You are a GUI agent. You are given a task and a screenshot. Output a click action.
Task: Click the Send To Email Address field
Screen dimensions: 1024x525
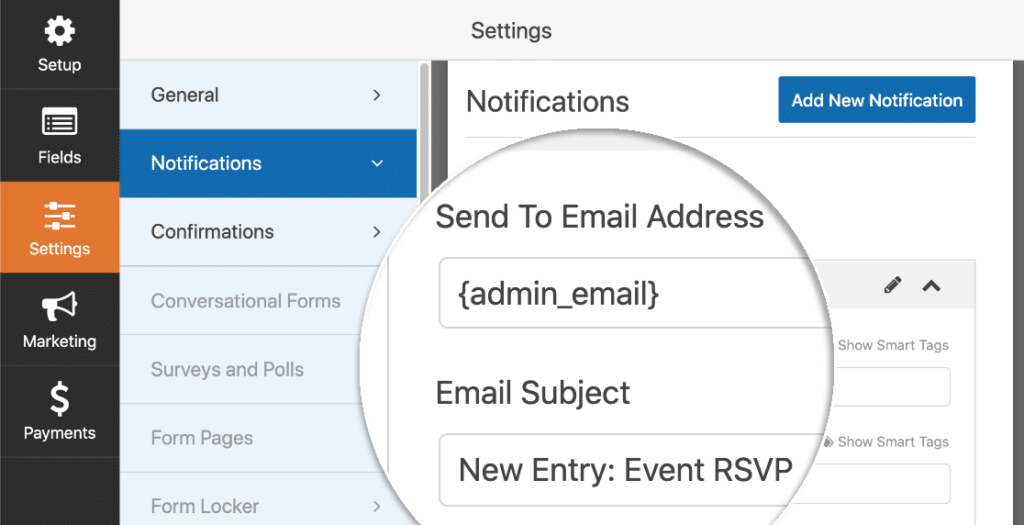[x=633, y=293]
